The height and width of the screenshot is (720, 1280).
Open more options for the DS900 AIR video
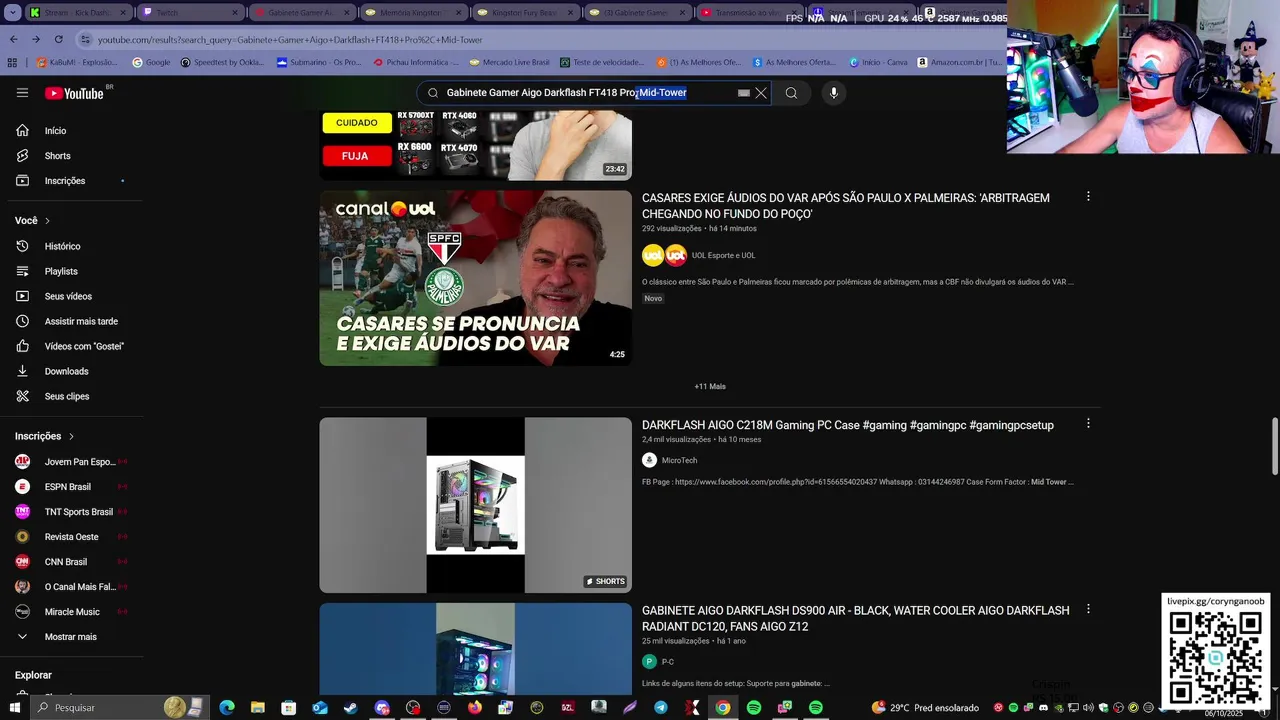(1088, 609)
